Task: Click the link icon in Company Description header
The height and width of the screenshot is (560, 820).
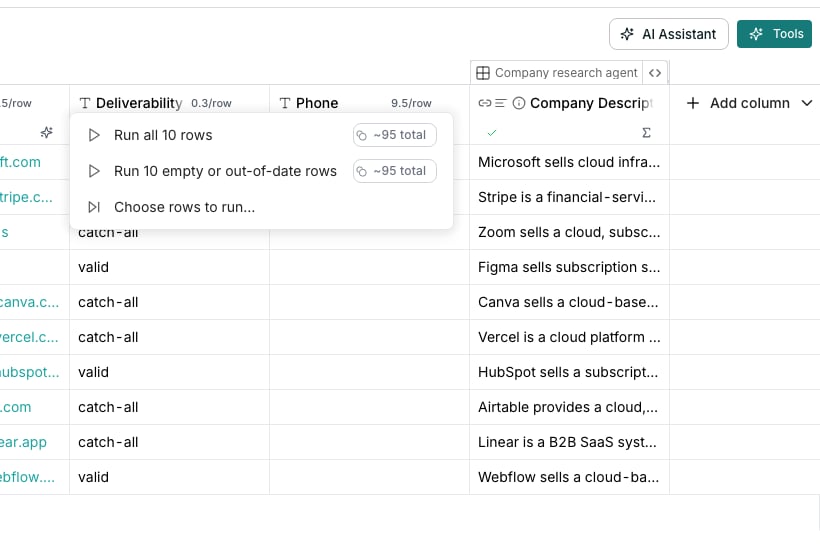Action: pos(485,103)
